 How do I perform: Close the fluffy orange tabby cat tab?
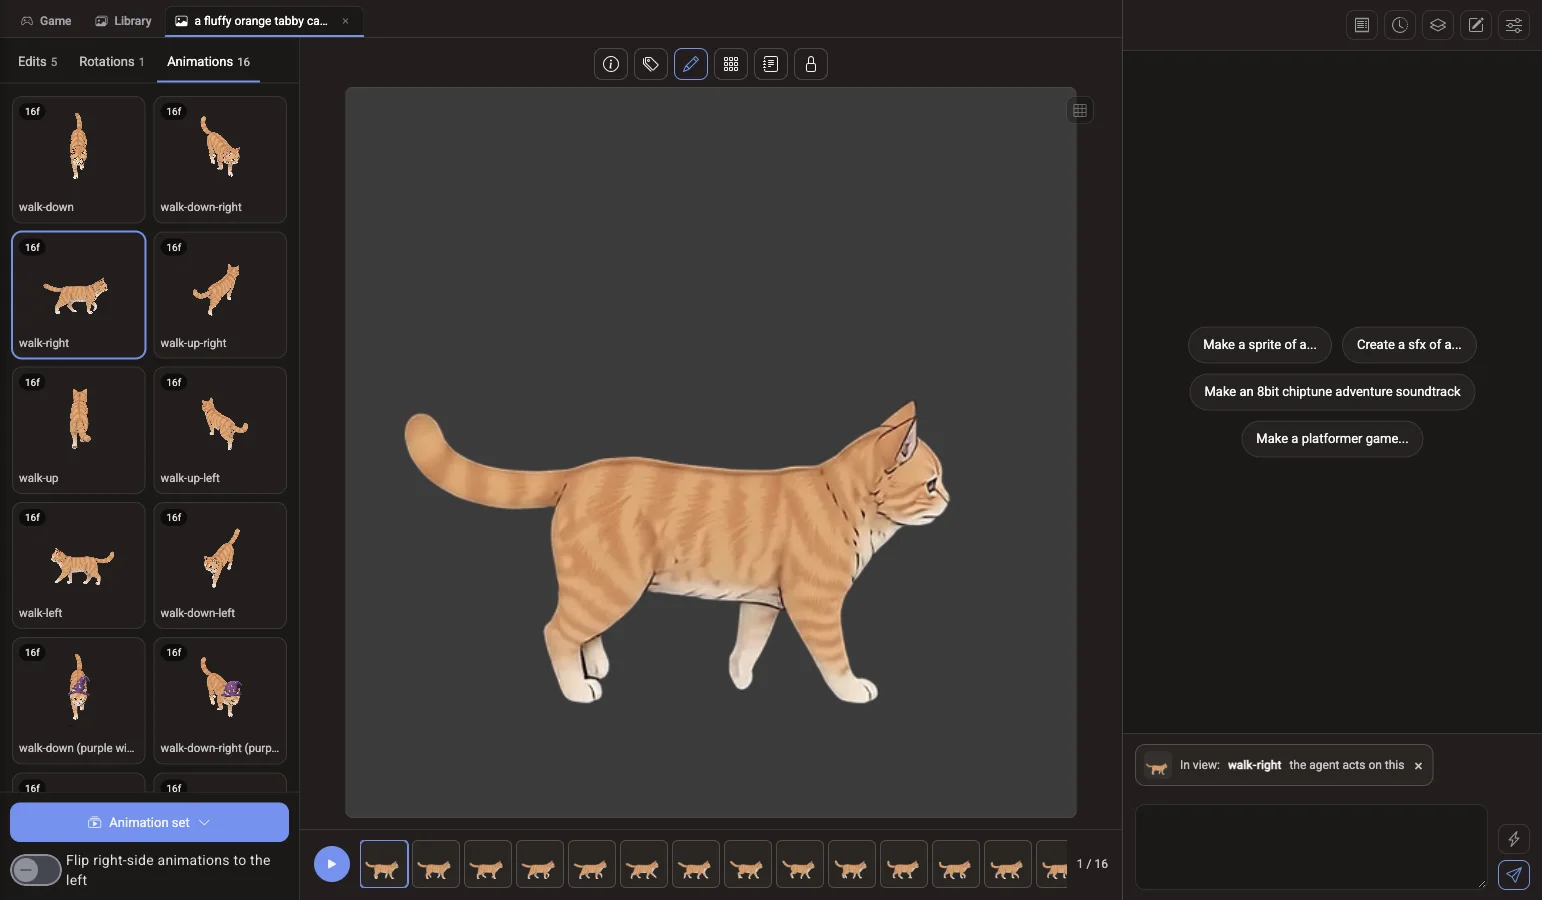click(x=346, y=21)
